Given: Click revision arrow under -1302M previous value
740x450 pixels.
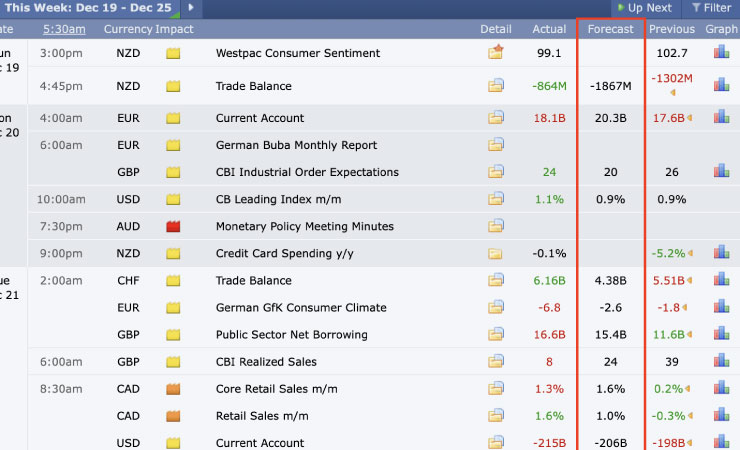Looking at the screenshot, I should pyautogui.click(x=673, y=92).
